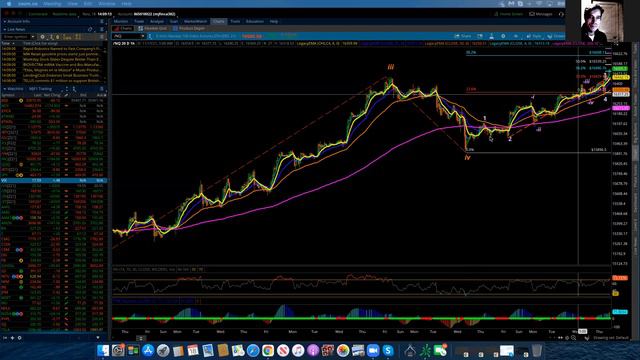Open Podcasts from the Dock
The image size is (640, 360).
click(313, 350)
